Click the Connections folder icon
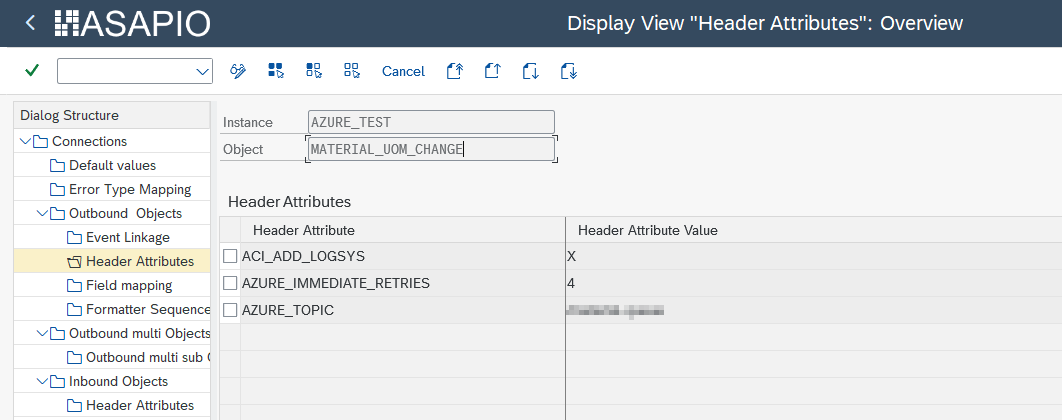 (41, 142)
